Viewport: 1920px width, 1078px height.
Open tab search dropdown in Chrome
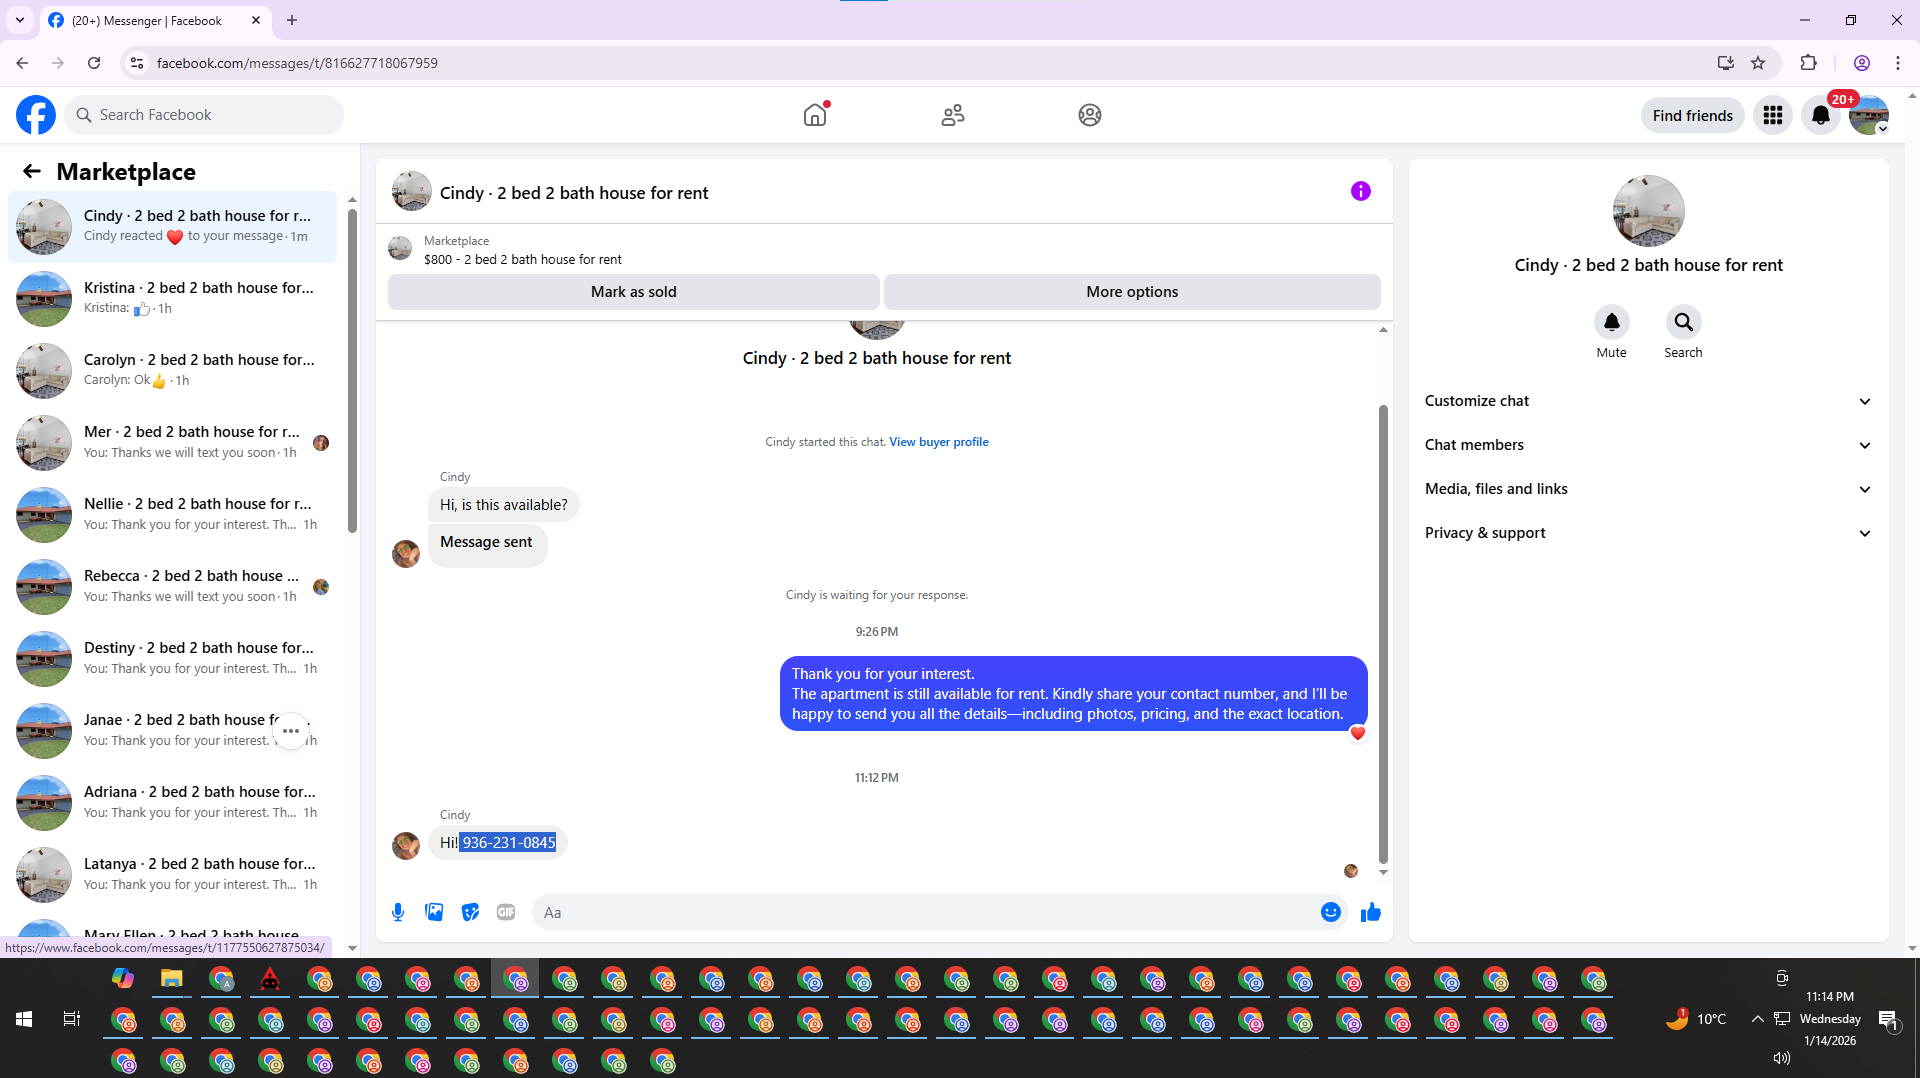point(20,20)
